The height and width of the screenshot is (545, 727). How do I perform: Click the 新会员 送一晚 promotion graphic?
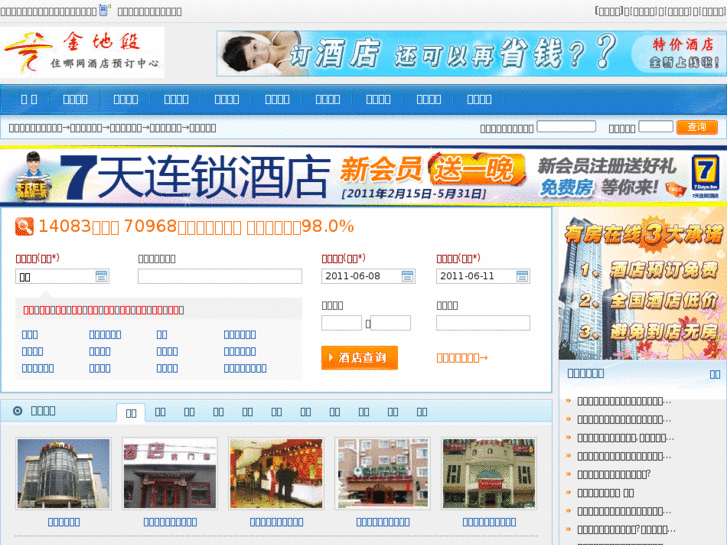[x=433, y=170]
